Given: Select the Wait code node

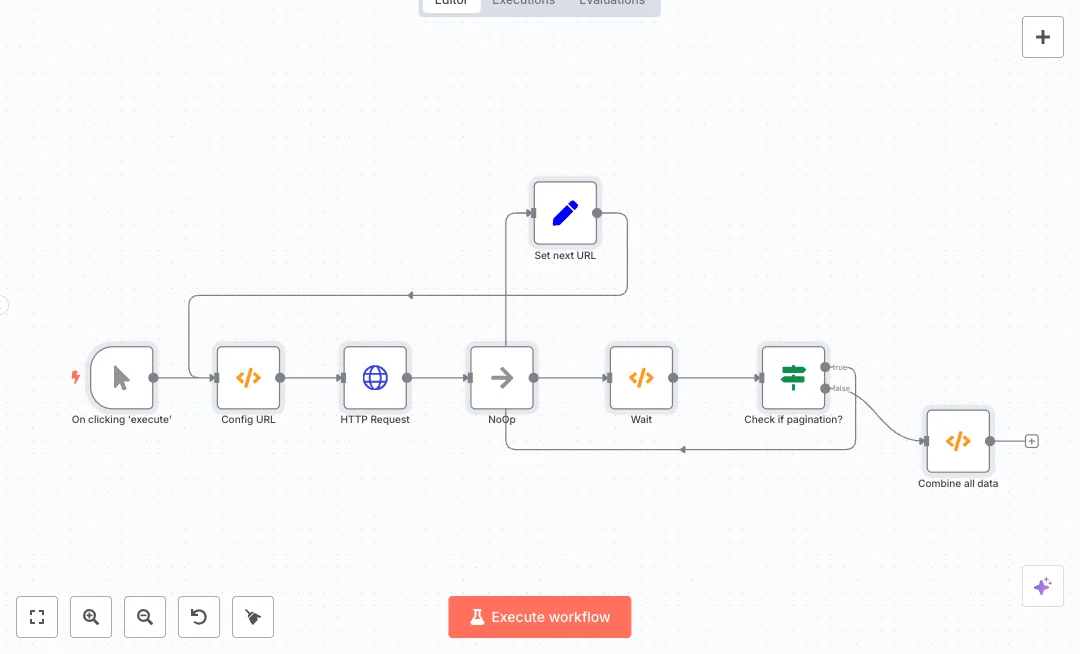Looking at the screenshot, I should click(641, 378).
